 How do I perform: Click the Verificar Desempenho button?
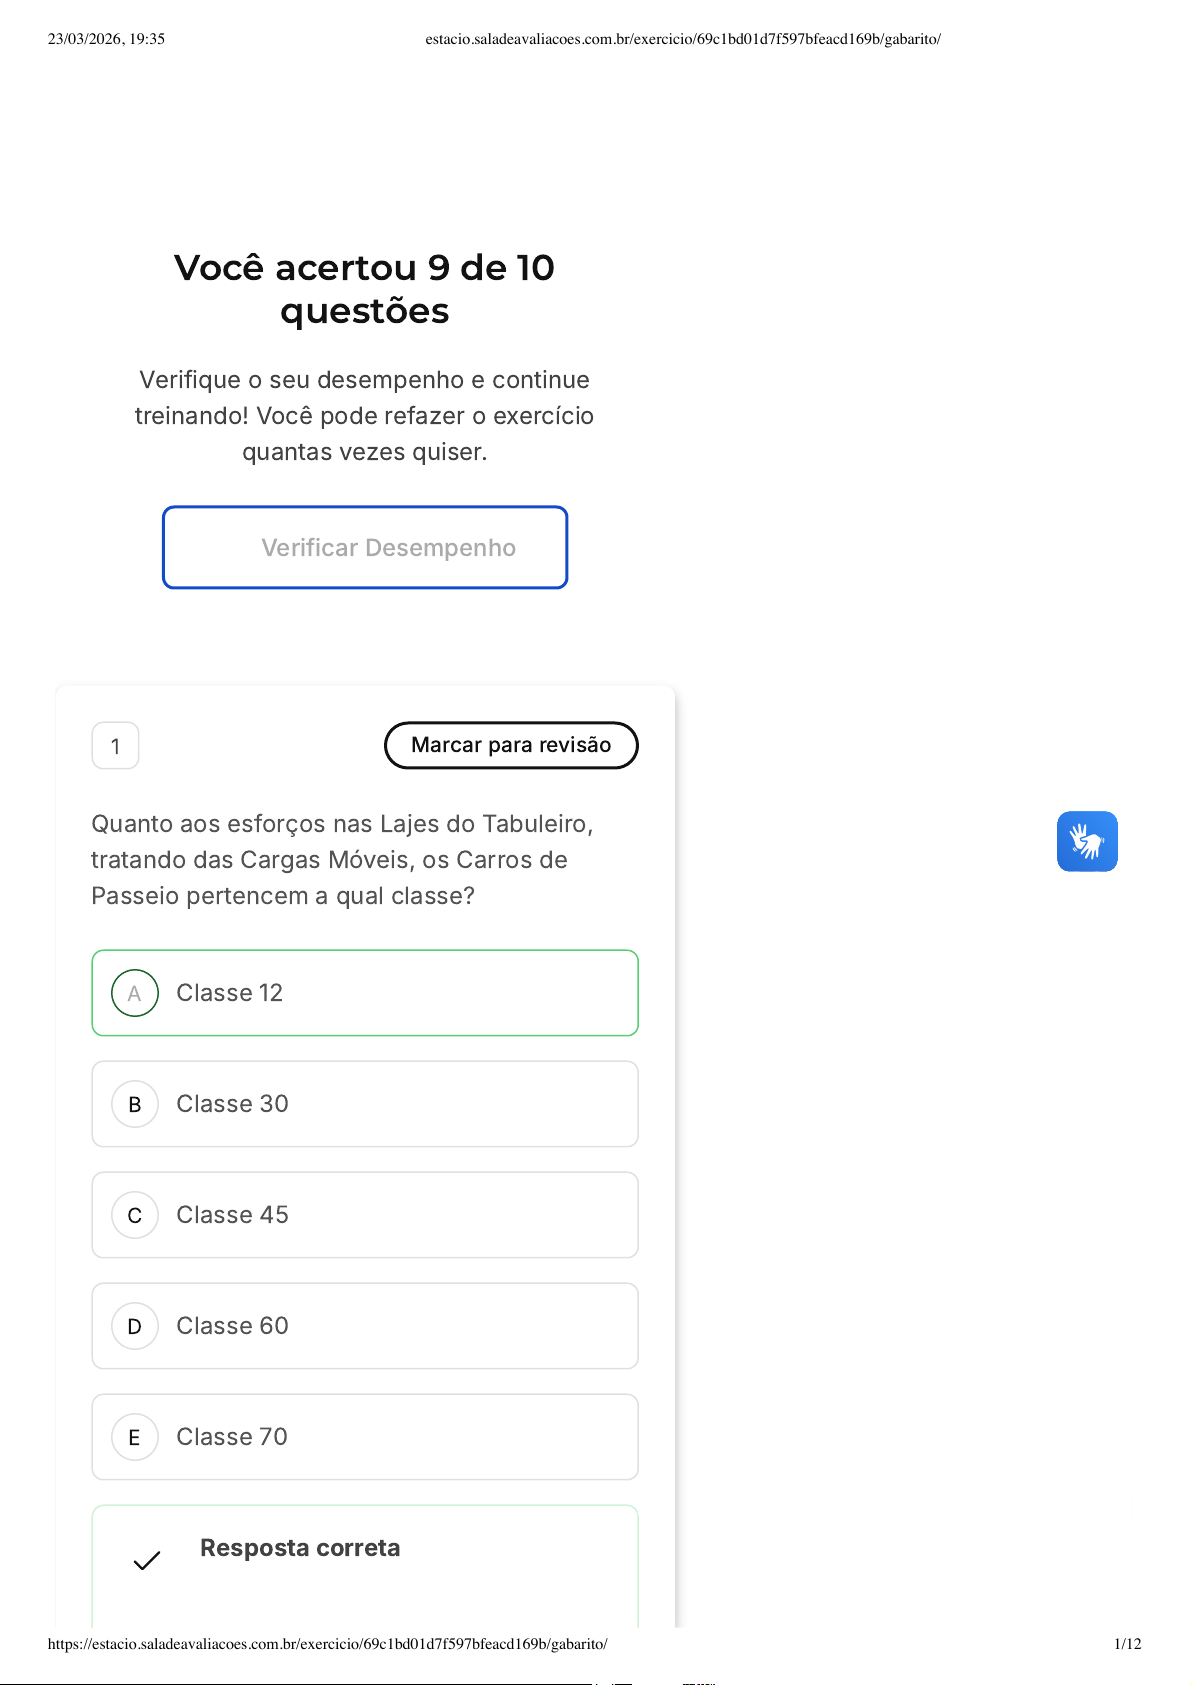365,548
